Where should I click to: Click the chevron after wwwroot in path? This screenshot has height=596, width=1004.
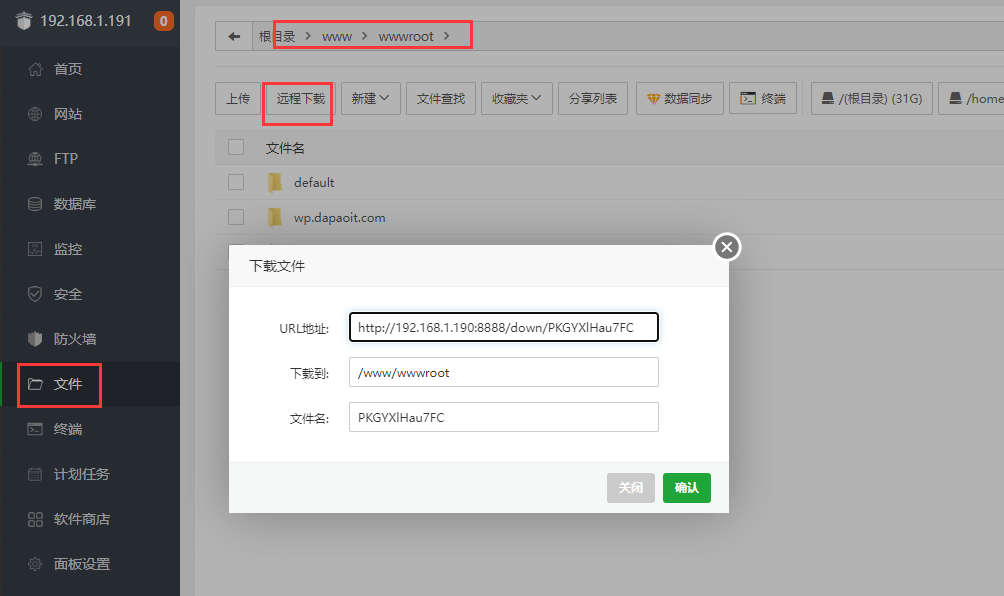click(x=447, y=36)
